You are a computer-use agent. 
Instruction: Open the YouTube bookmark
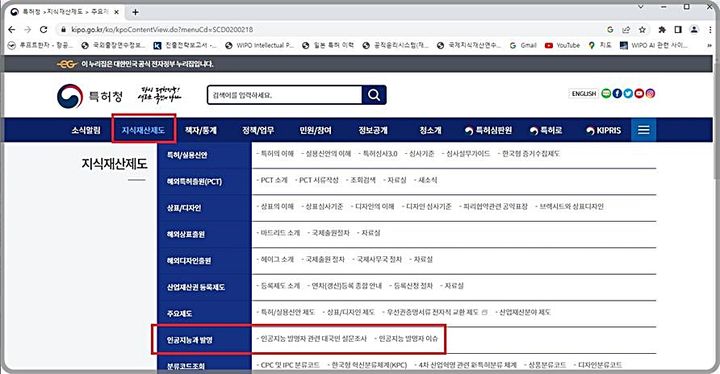(562, 45)
